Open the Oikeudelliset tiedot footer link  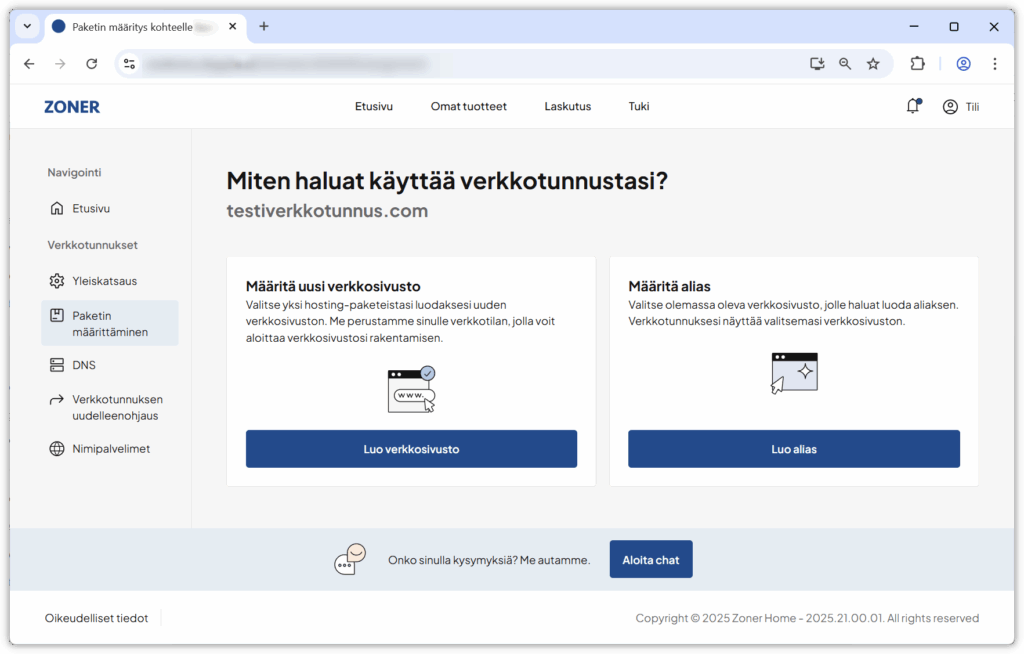click(x=96, y=618)
